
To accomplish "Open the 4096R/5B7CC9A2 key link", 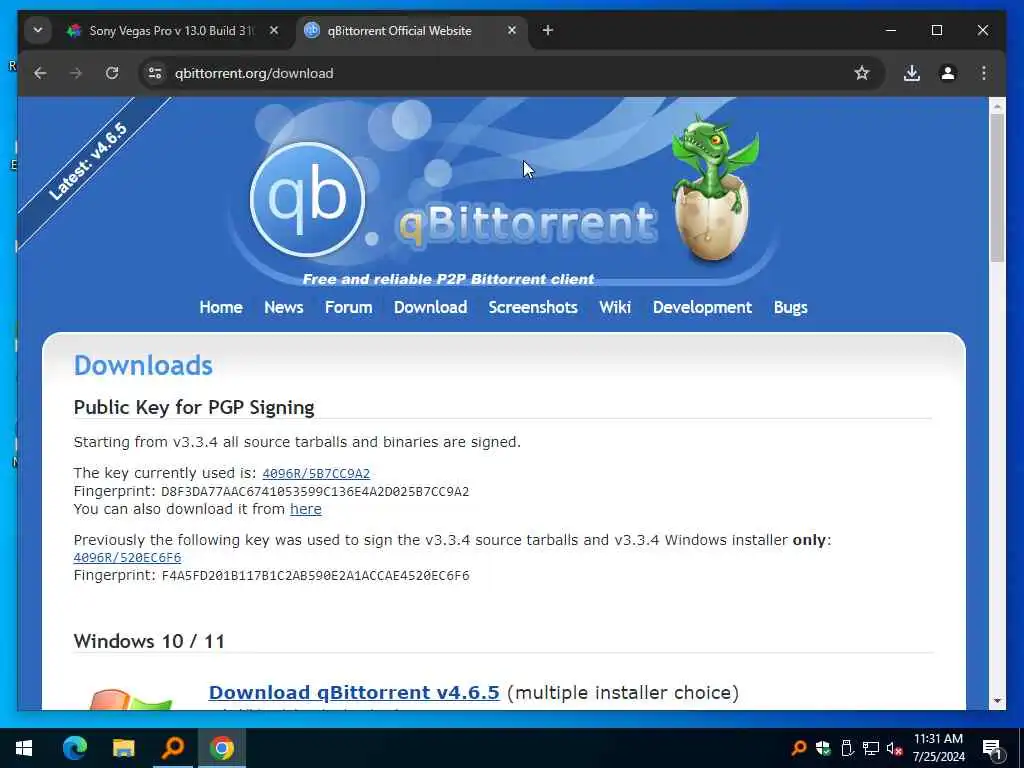I will tap(316, 473).
